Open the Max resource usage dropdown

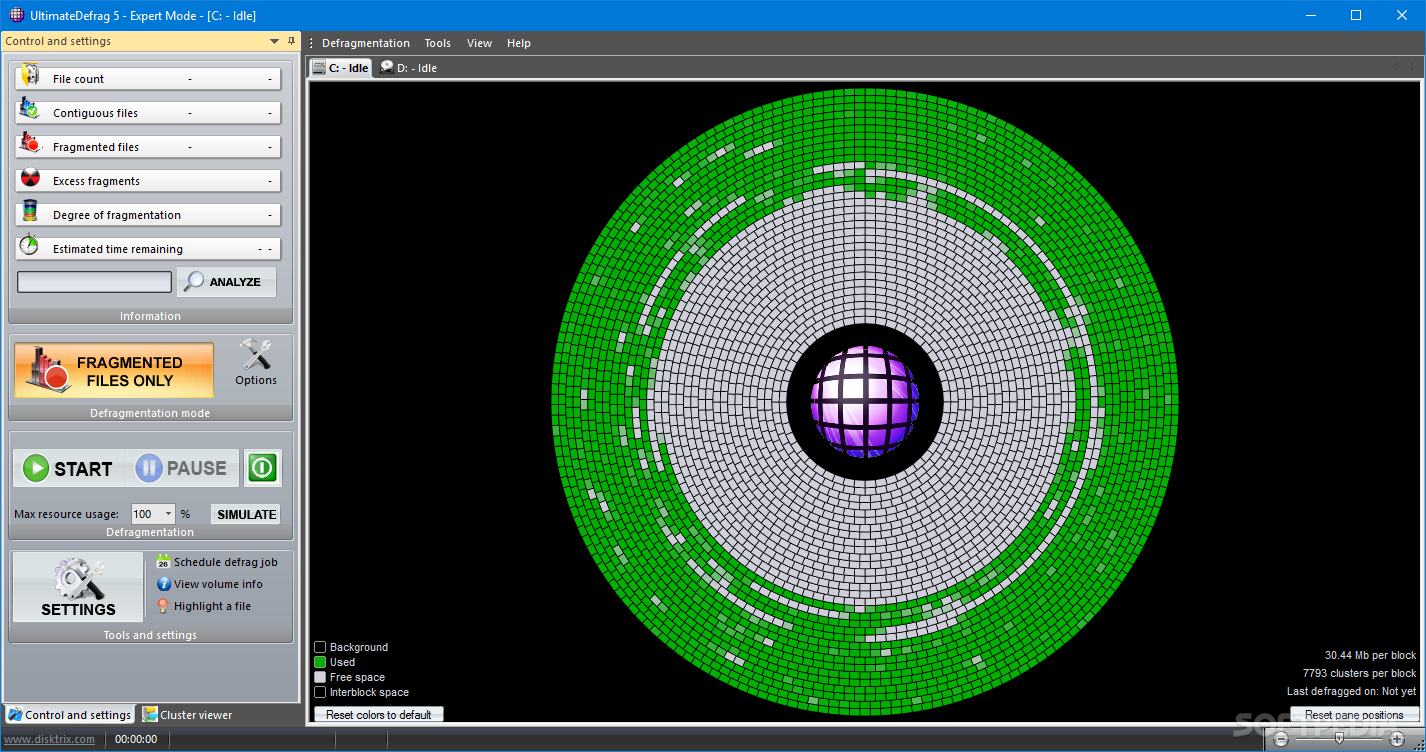coord(168,514)
